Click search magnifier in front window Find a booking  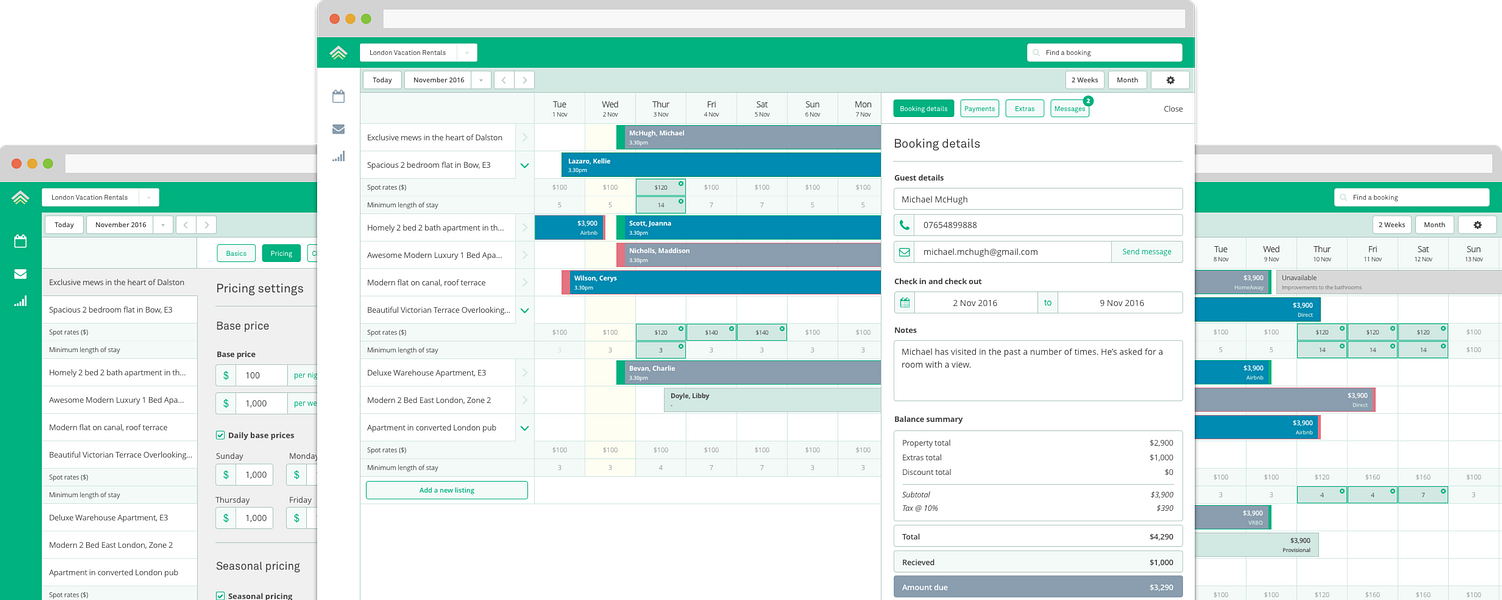(1037, 52)
